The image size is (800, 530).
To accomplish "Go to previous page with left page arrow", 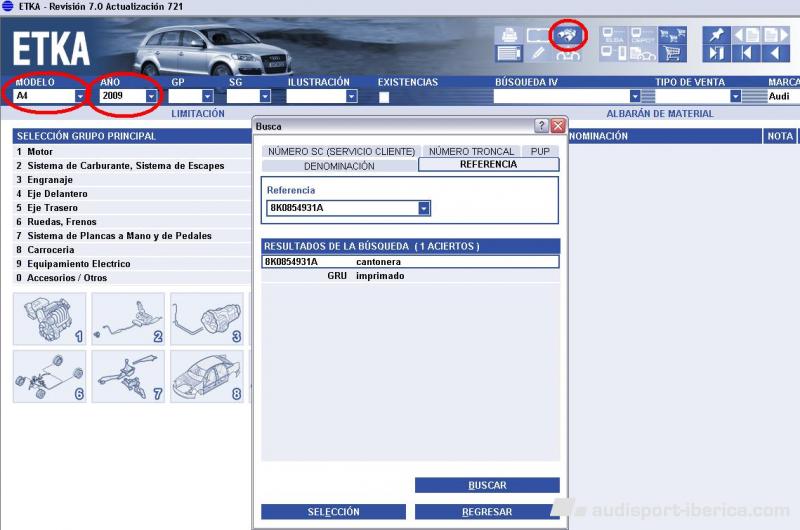I will pyautogui.click(x=746, y=35).
